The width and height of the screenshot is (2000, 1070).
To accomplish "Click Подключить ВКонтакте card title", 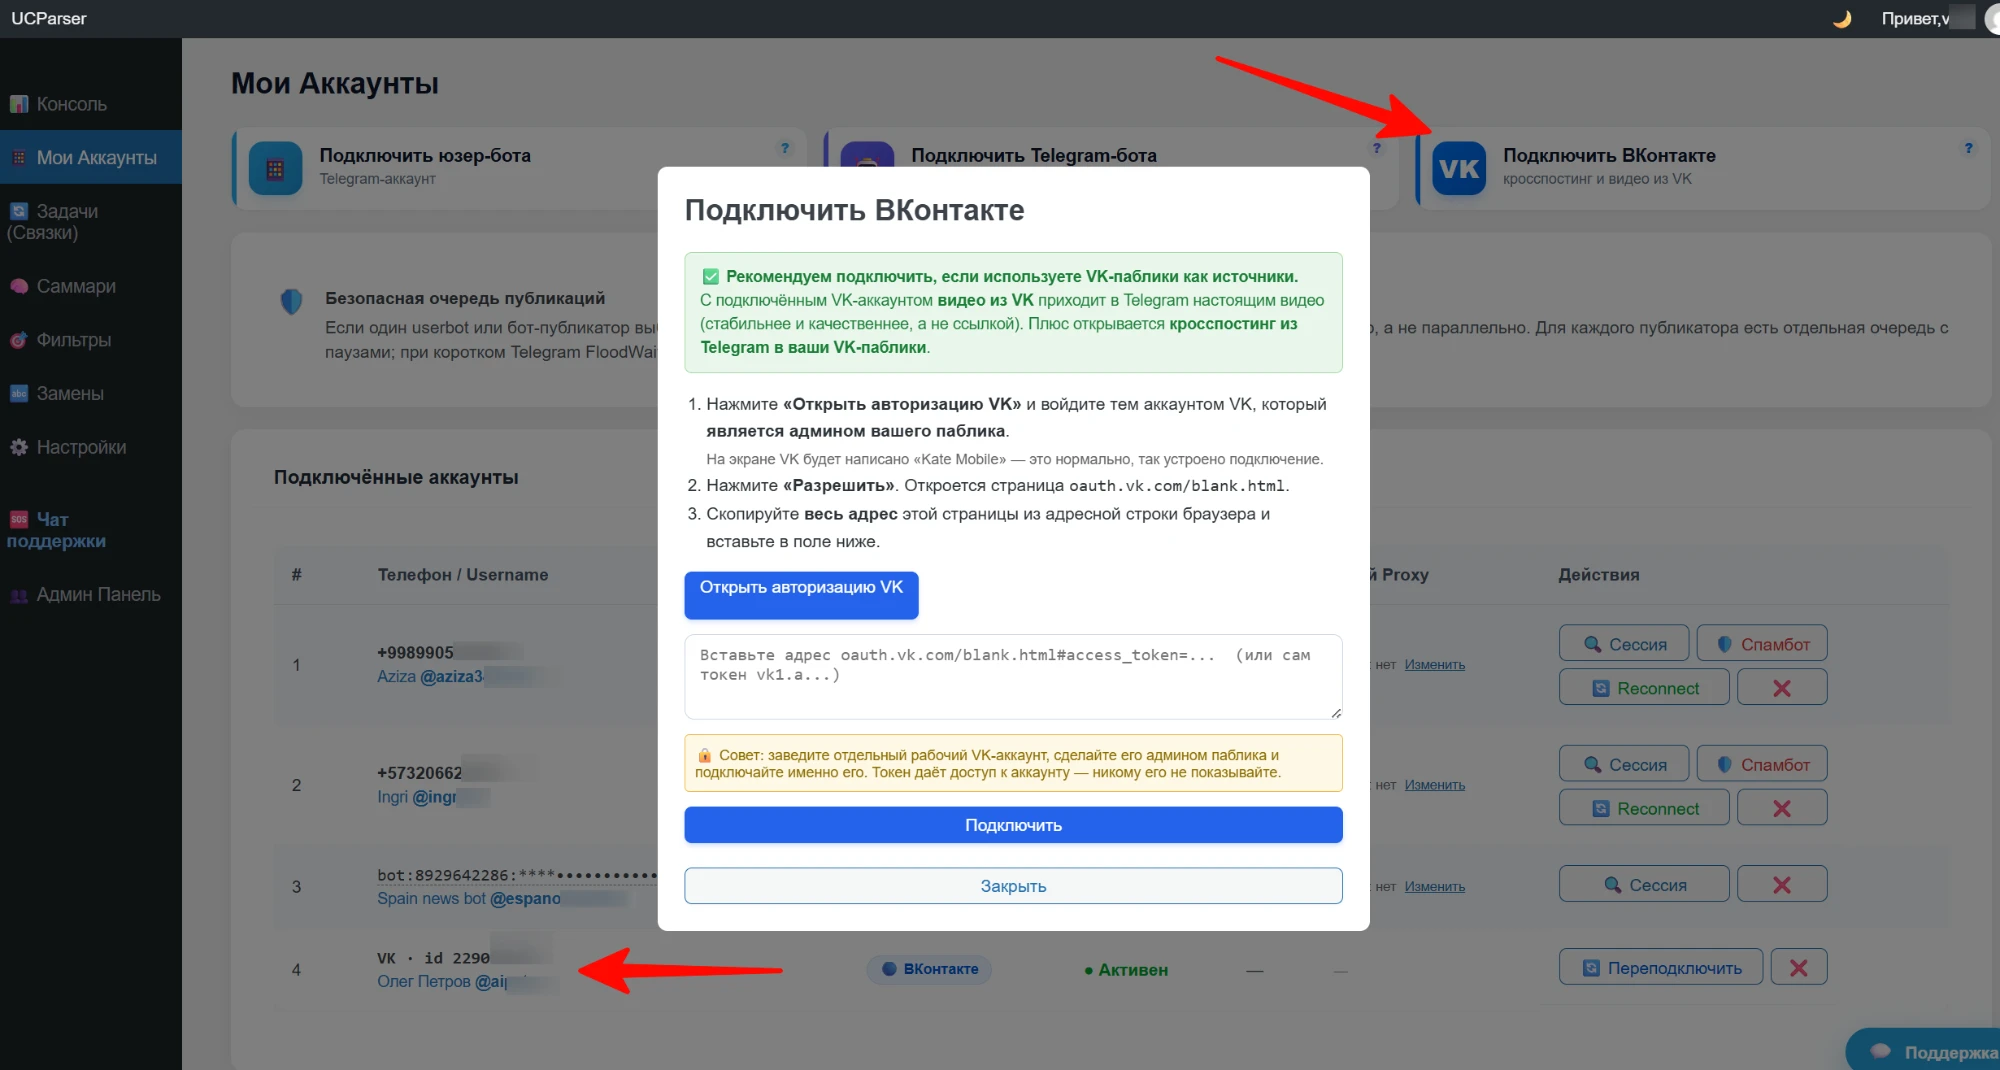I will [x=1609, y=155].
